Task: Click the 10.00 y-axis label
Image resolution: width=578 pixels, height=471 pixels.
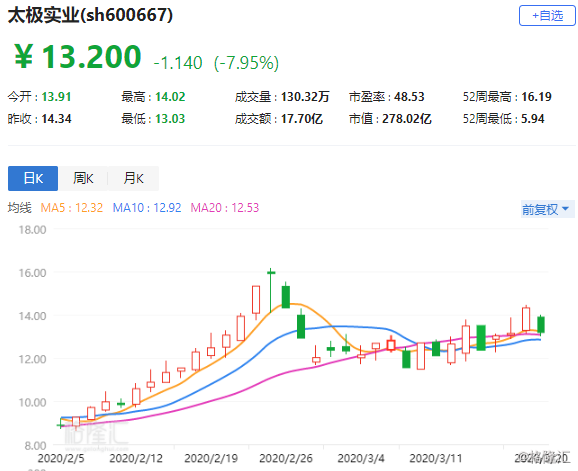Action: (x=32, y=402)
